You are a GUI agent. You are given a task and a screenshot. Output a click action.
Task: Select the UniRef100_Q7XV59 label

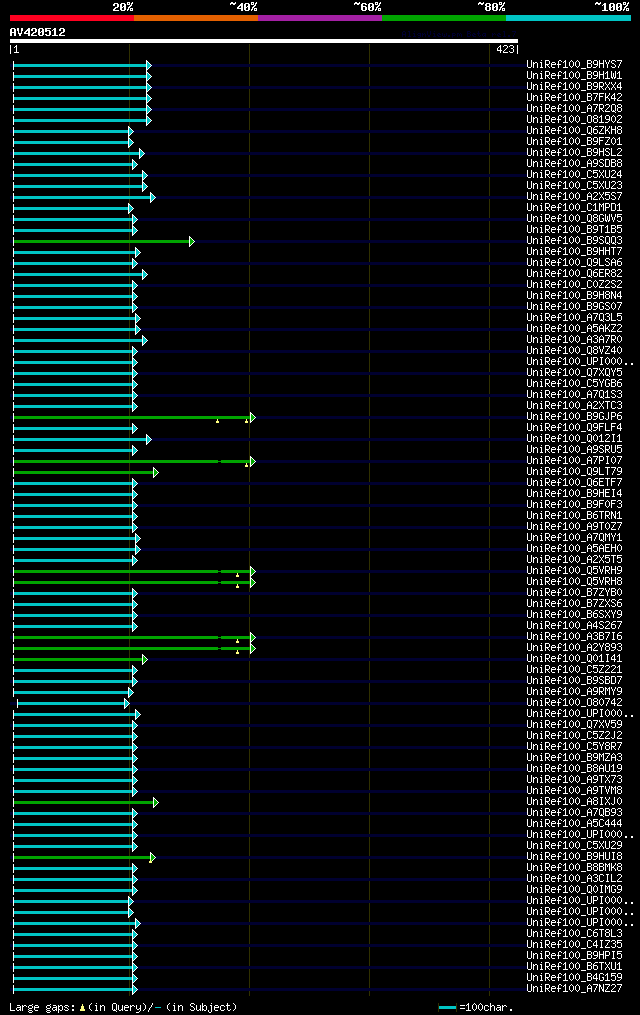click(x=574, y=725)
